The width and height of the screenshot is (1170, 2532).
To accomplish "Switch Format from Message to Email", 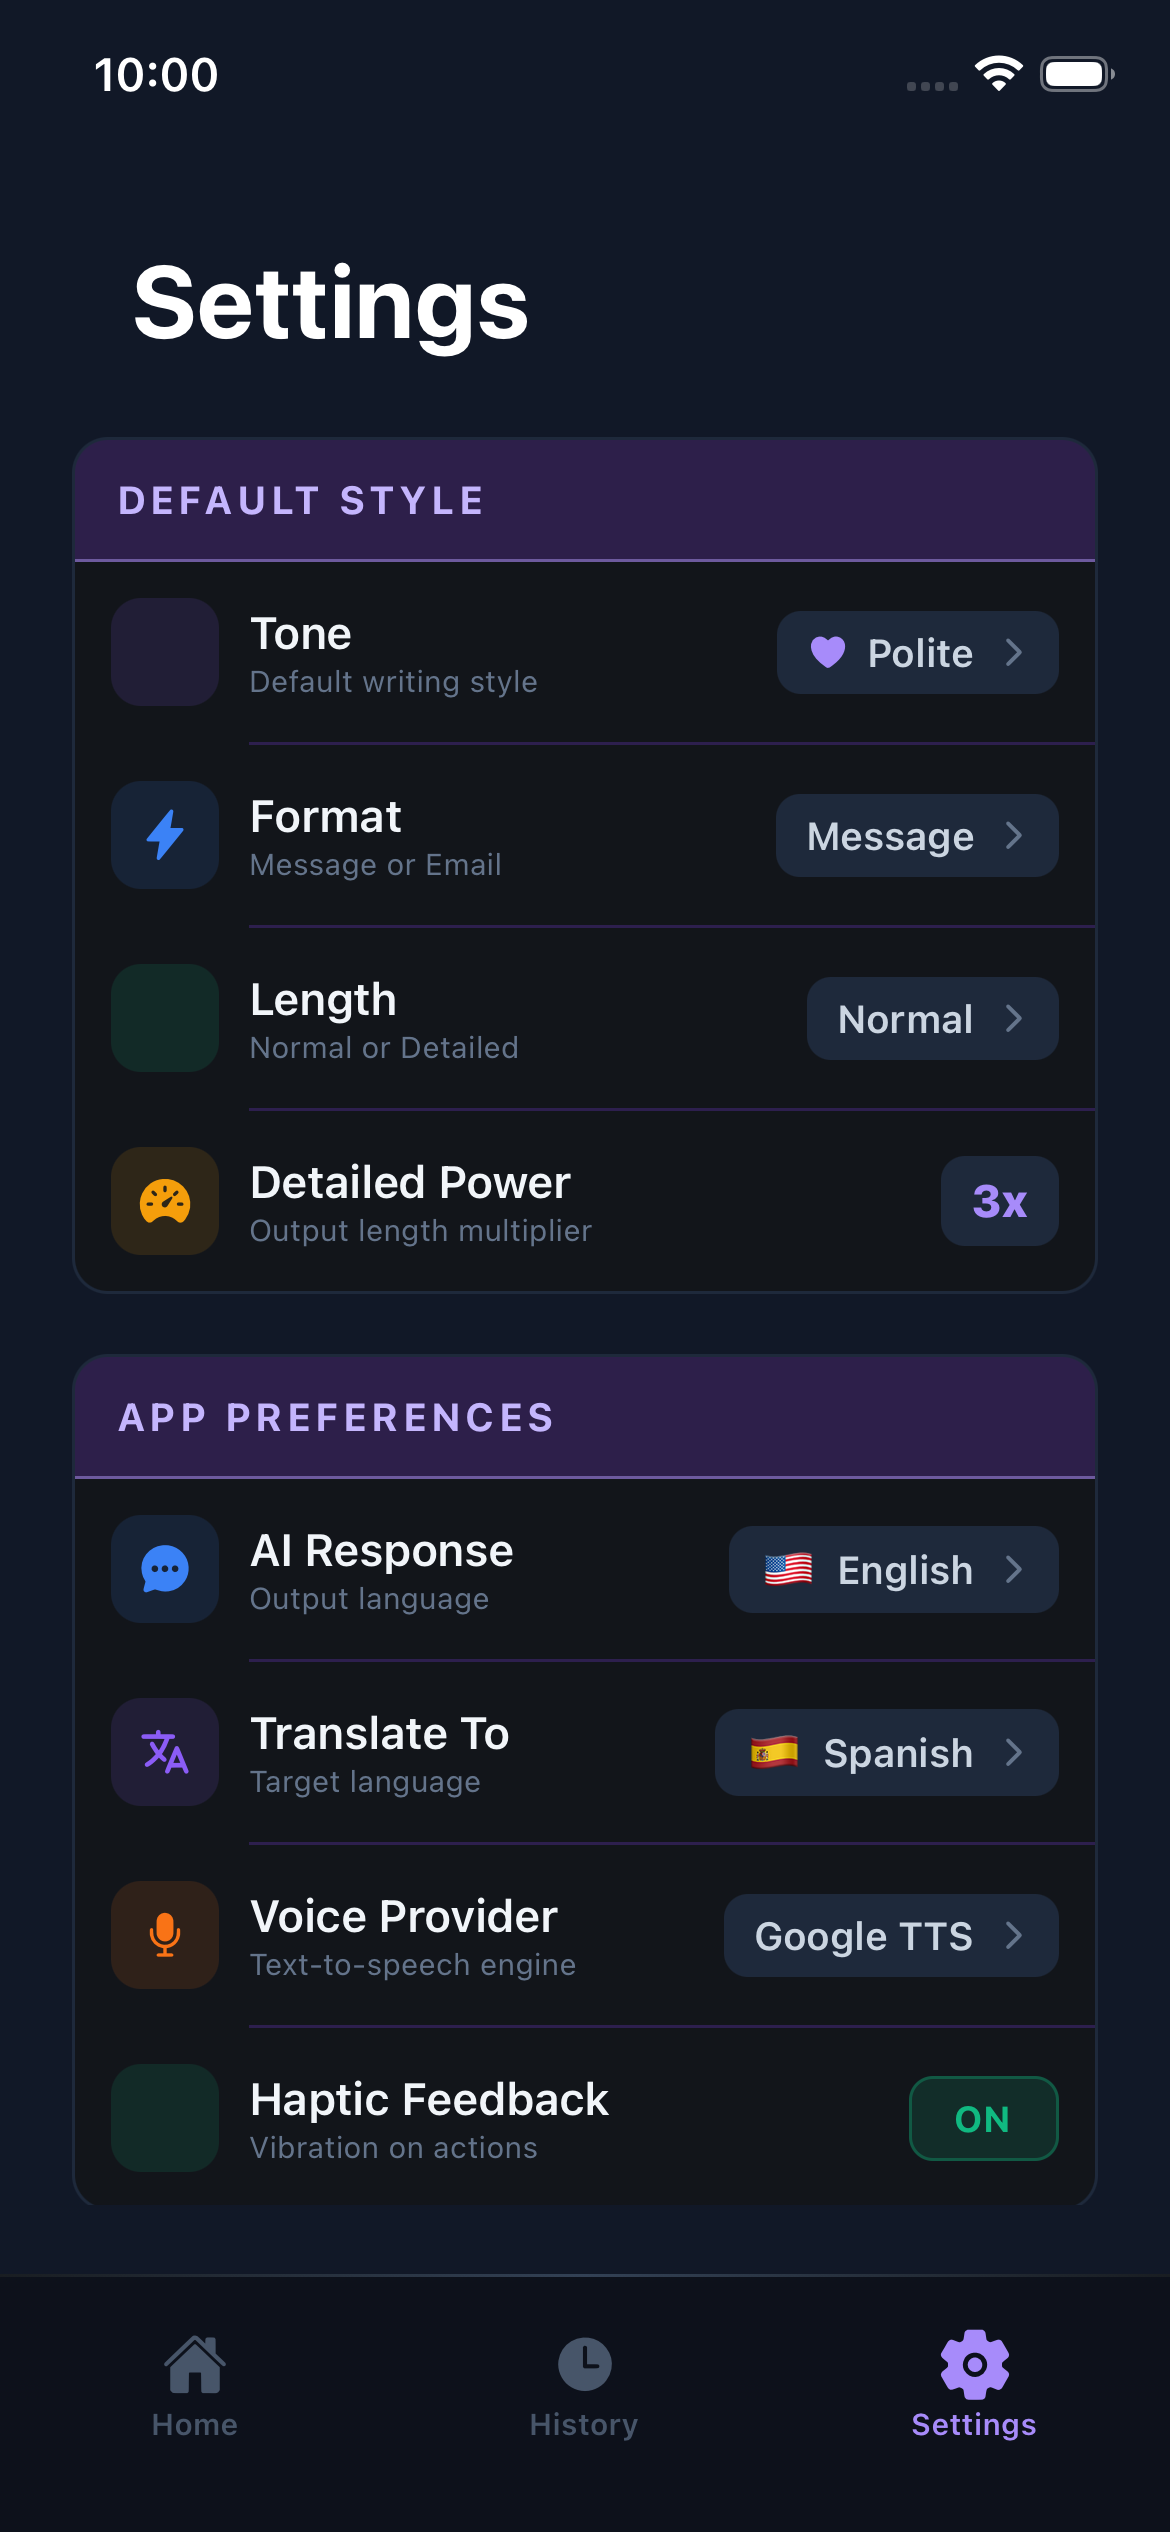I will point(915,836).
